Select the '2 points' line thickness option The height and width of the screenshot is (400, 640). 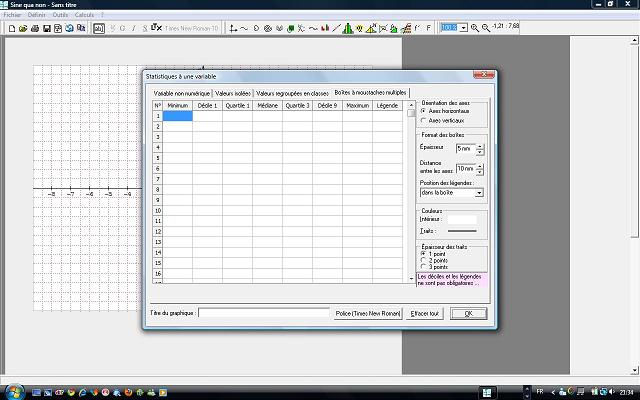pos(422,260)
